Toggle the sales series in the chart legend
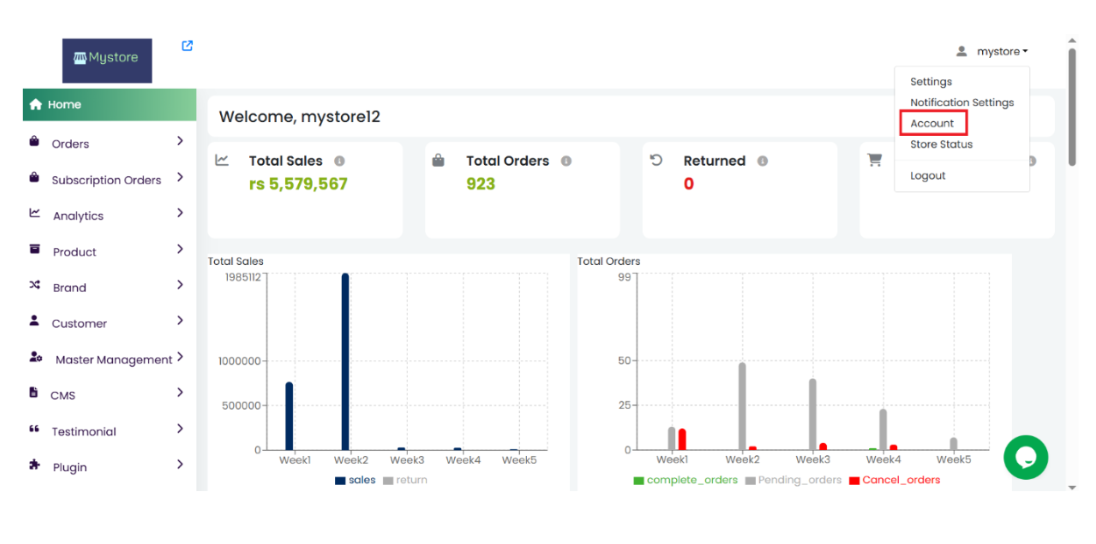The width and height of the screenshot is (1096, 544). 355,480
